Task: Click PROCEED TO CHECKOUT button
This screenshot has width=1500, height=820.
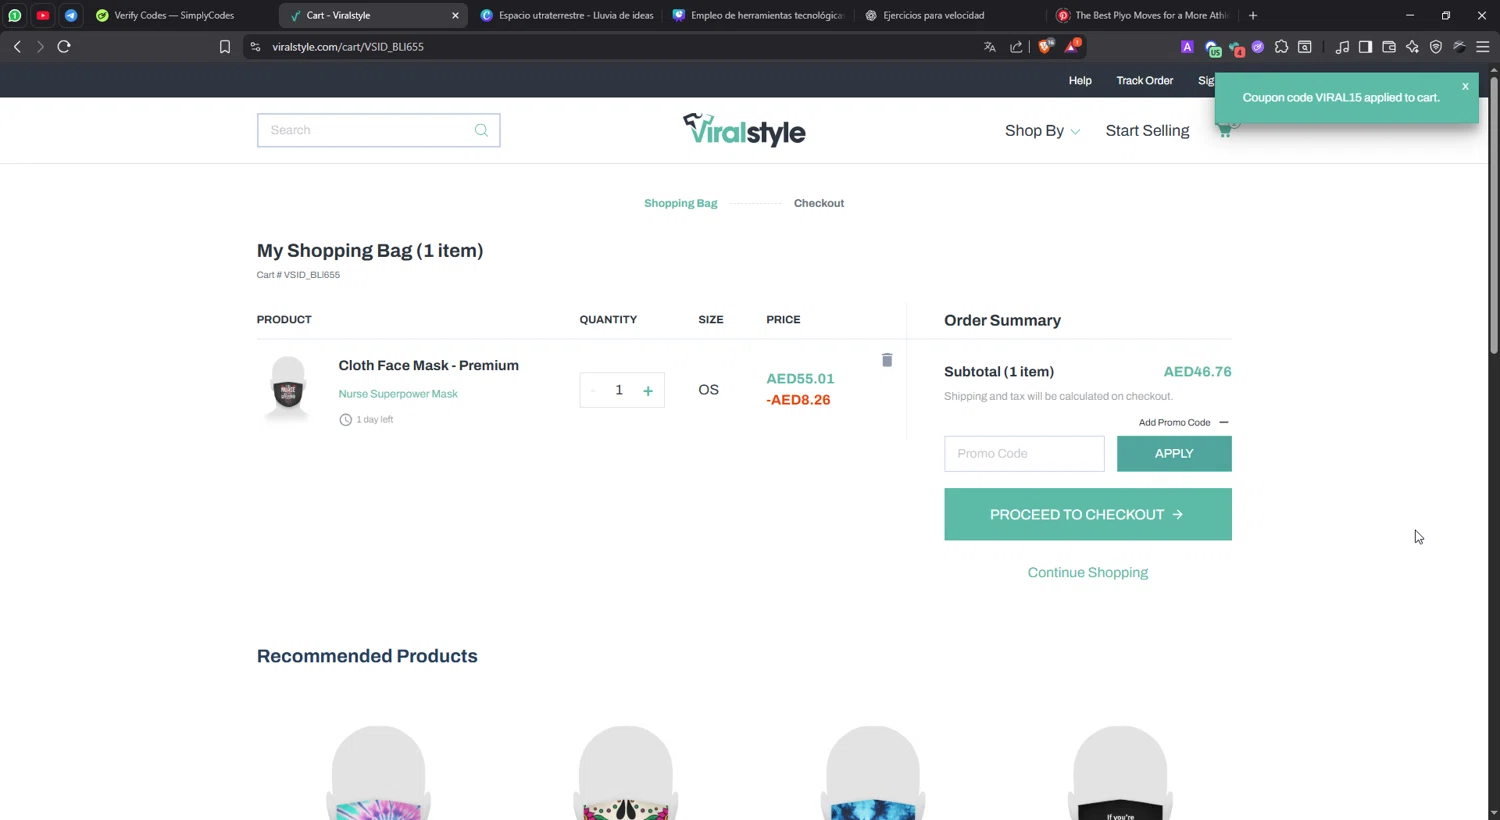Action: (1088, 514)
